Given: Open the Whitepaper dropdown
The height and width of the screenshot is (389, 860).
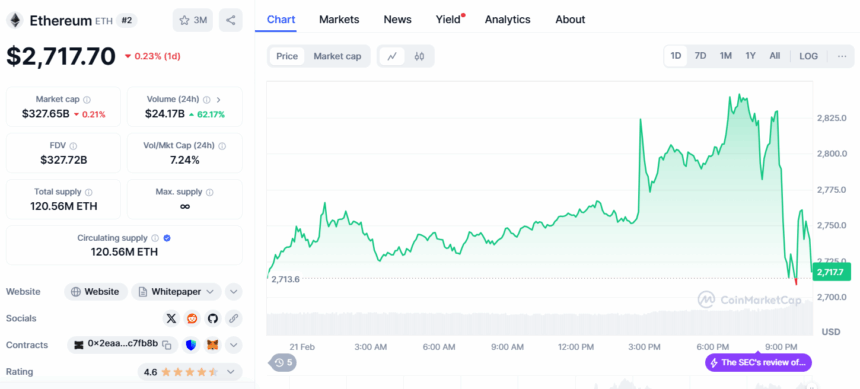Looking at the screenshot, I should [x=176, y=292].
